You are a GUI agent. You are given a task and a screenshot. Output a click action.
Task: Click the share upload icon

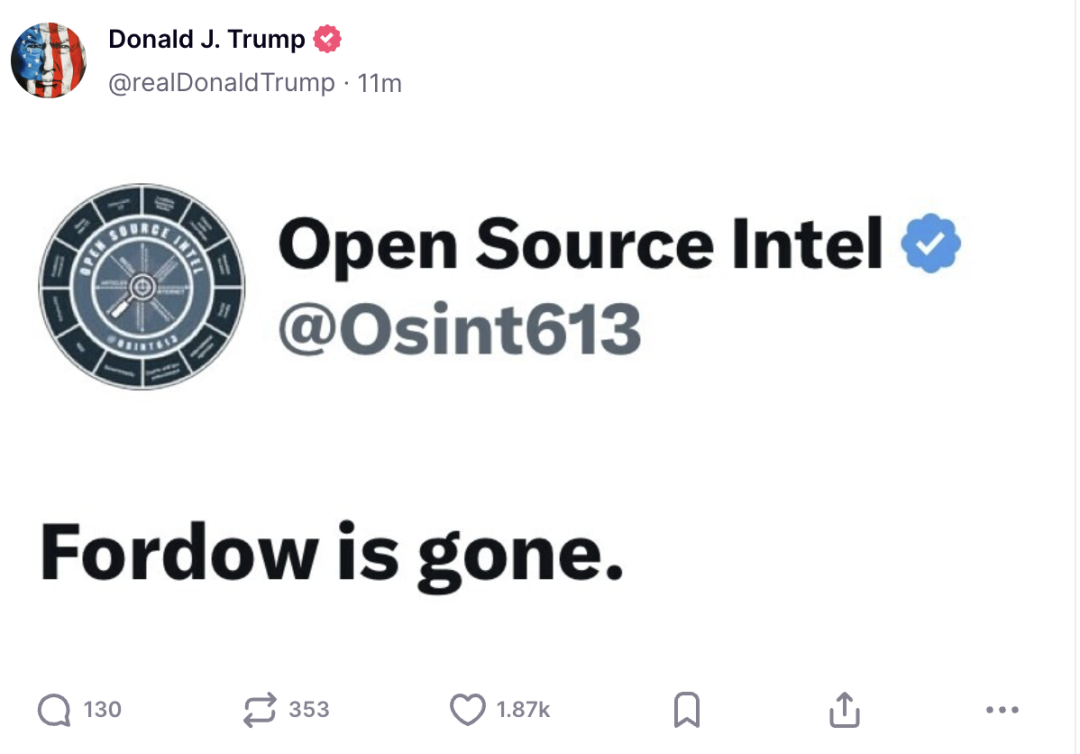tap(844, 710)
